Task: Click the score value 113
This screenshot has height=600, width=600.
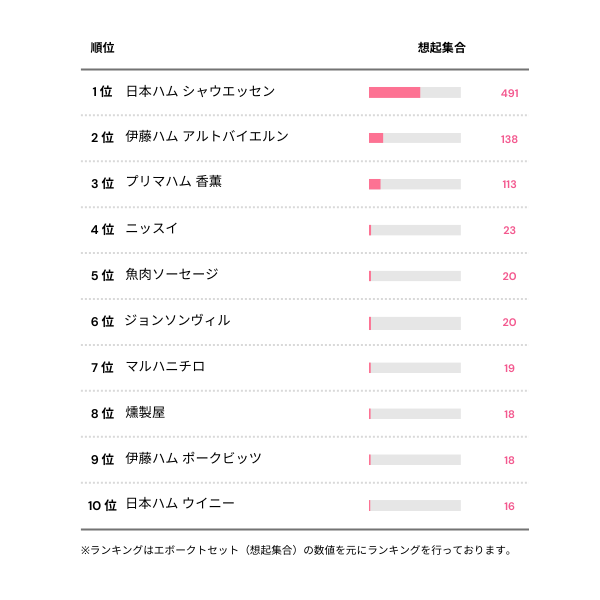Action: coord(509,184)
